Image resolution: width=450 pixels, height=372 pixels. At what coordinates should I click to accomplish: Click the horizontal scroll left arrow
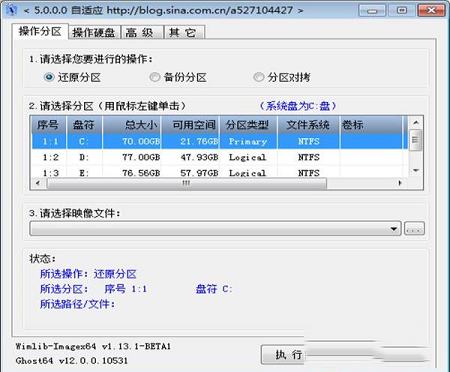click(x=38, y=183)
